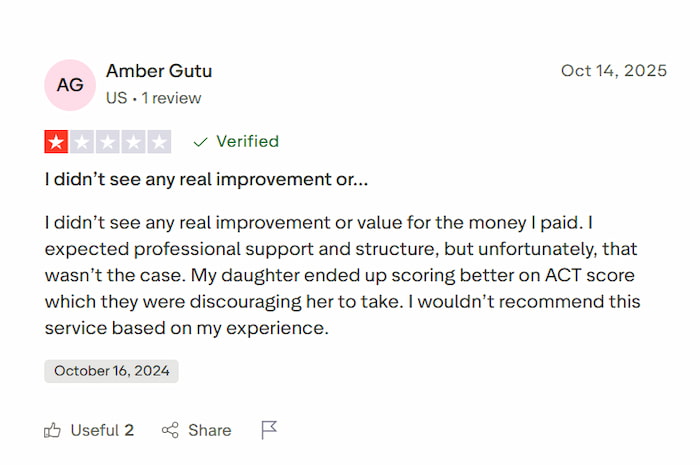Click the thumbs-up Useful icon

(x=53, y=430)
